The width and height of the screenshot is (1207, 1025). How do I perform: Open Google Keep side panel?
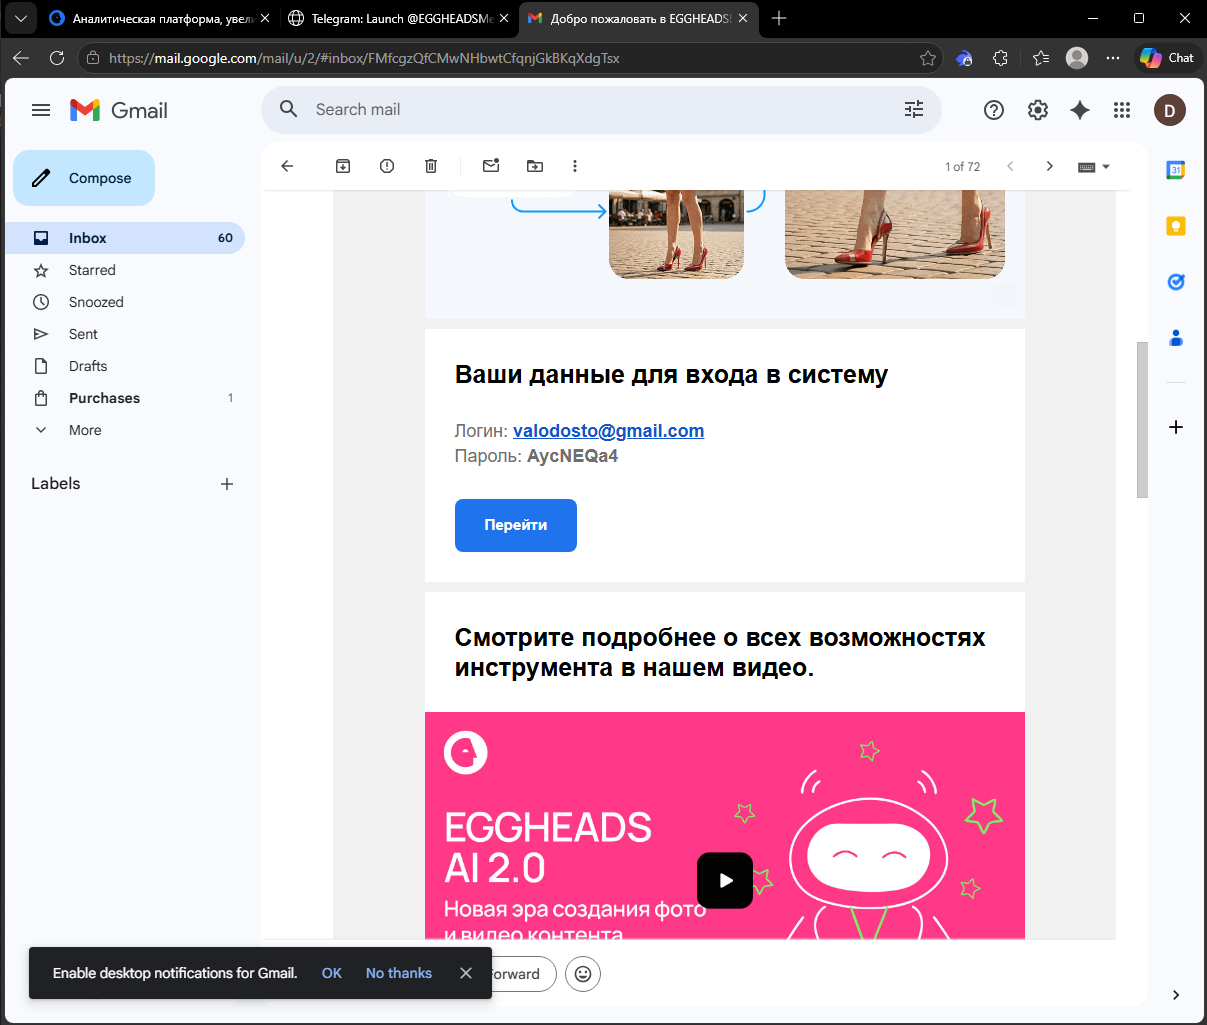click(x=1176, y=226)
